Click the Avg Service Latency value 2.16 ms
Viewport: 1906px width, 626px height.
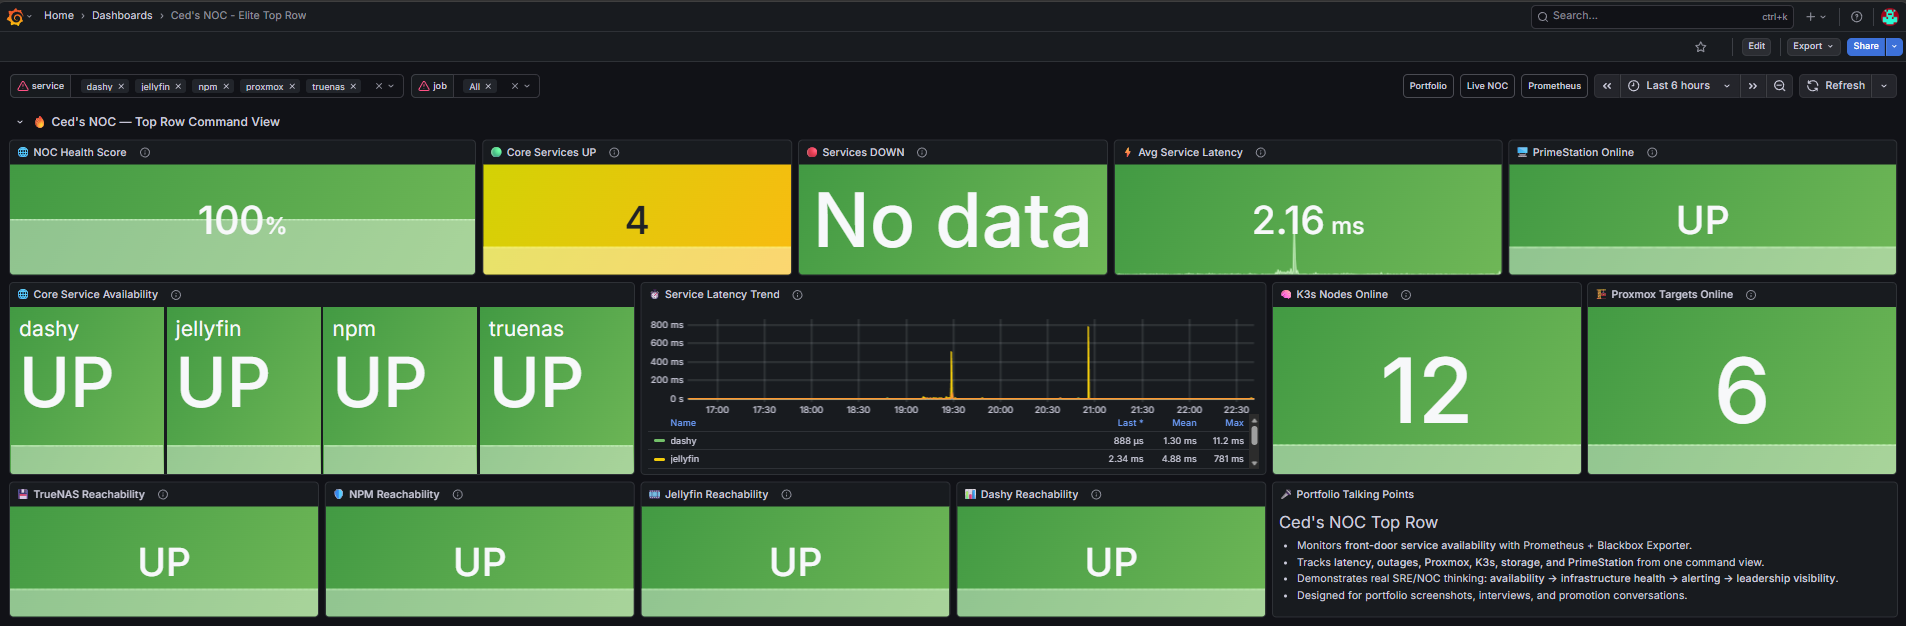tap(1308, 221)
